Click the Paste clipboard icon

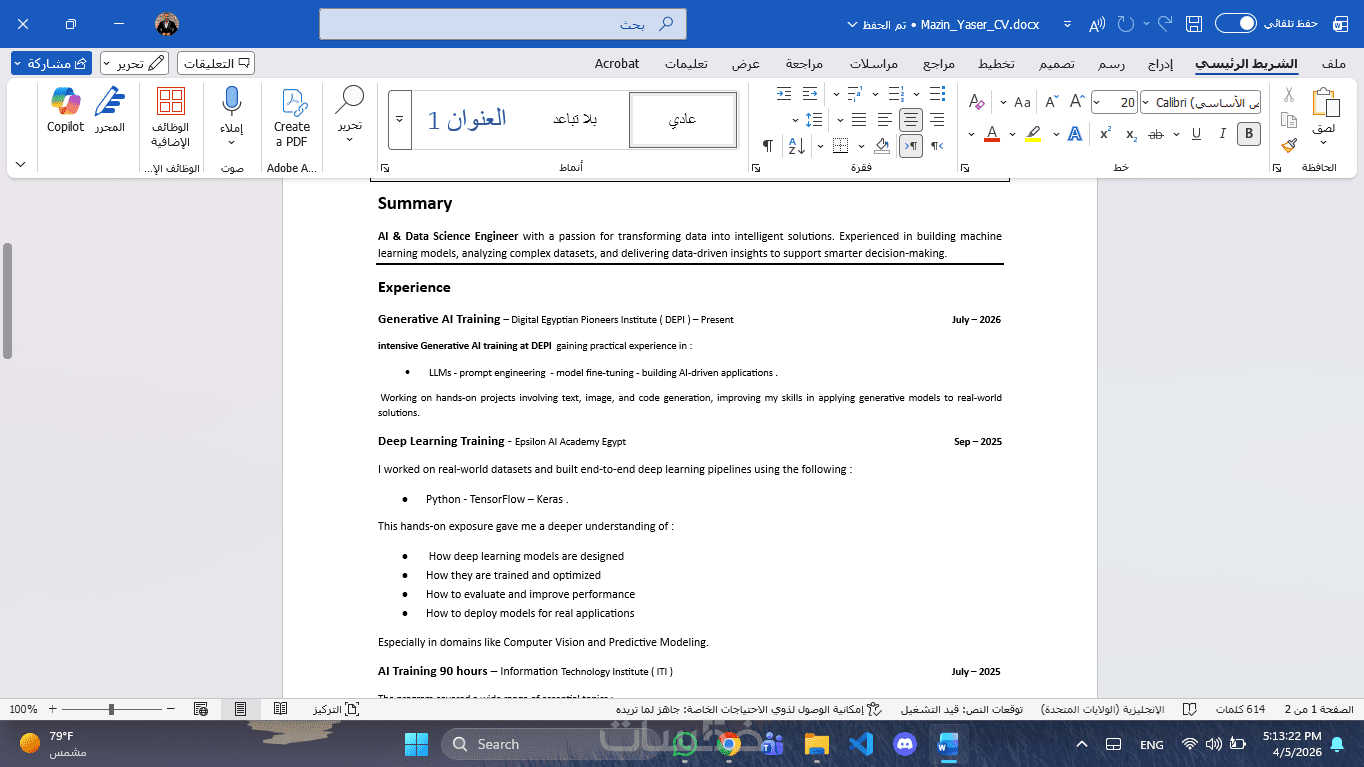pyautogui.click(x=1325, y=103)
